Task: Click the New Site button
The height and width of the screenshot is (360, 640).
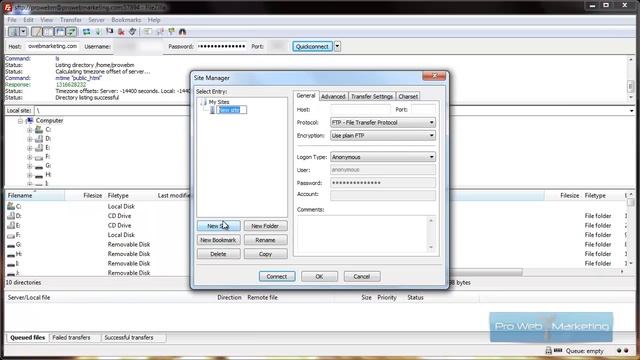Action: (x=218, y=226)
